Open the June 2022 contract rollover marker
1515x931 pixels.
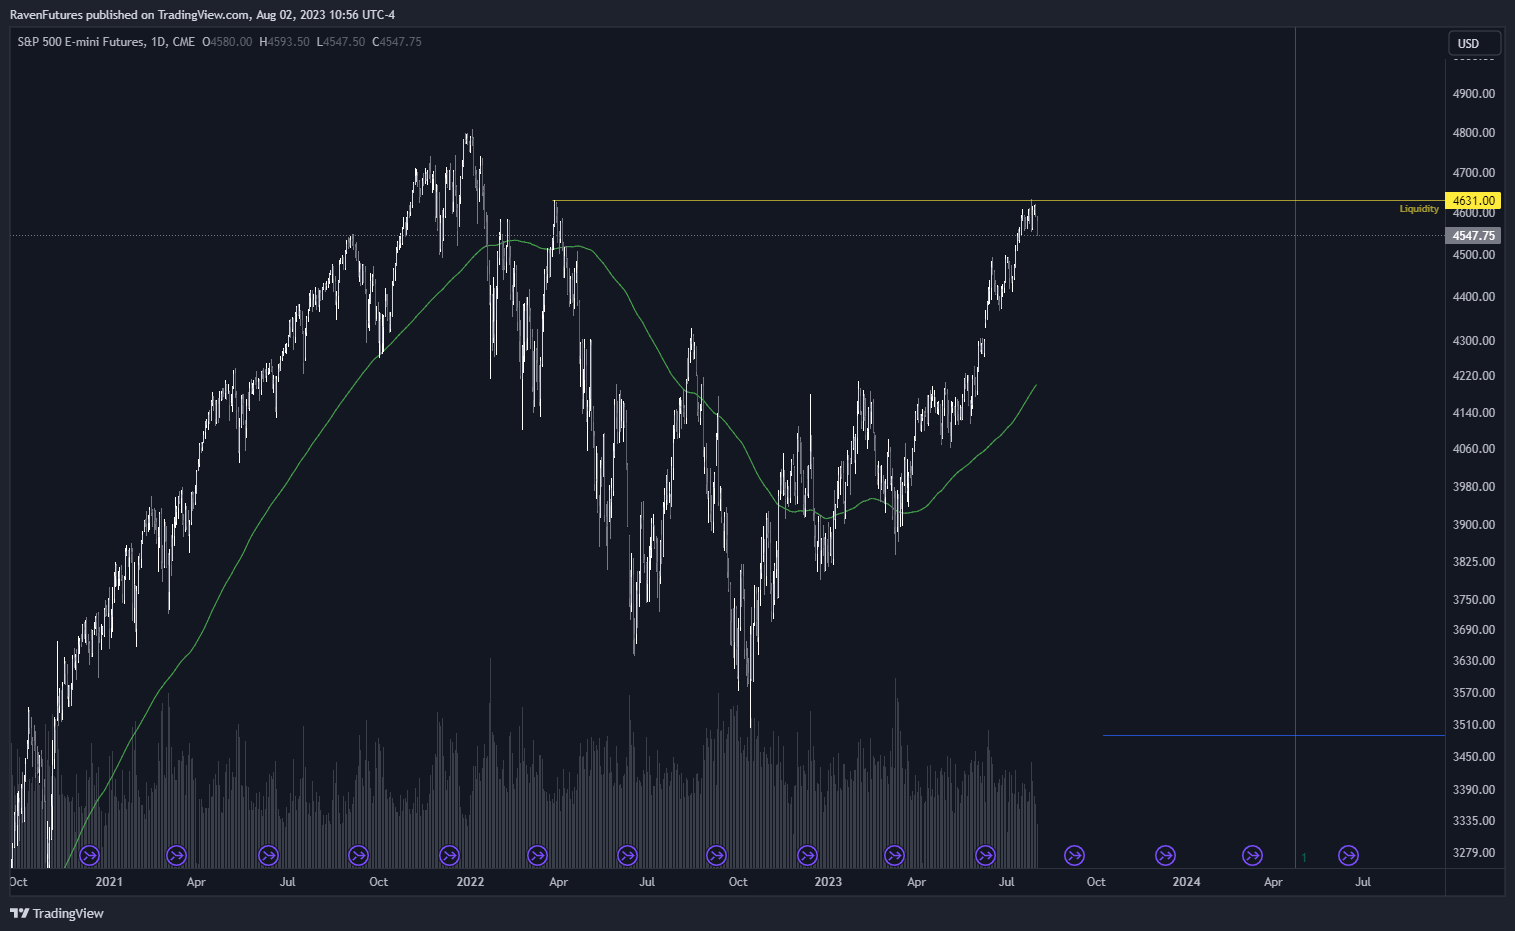point(627,855)
